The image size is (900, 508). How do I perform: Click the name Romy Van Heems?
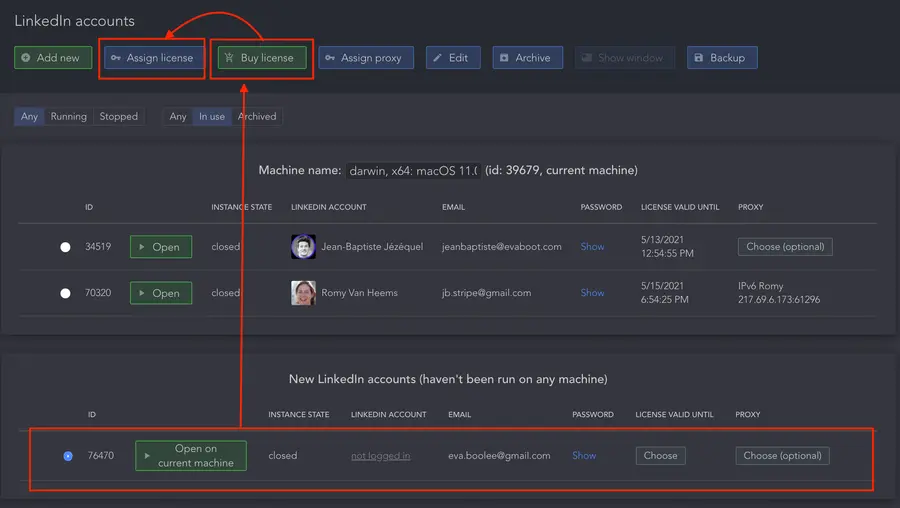(359, 293)
